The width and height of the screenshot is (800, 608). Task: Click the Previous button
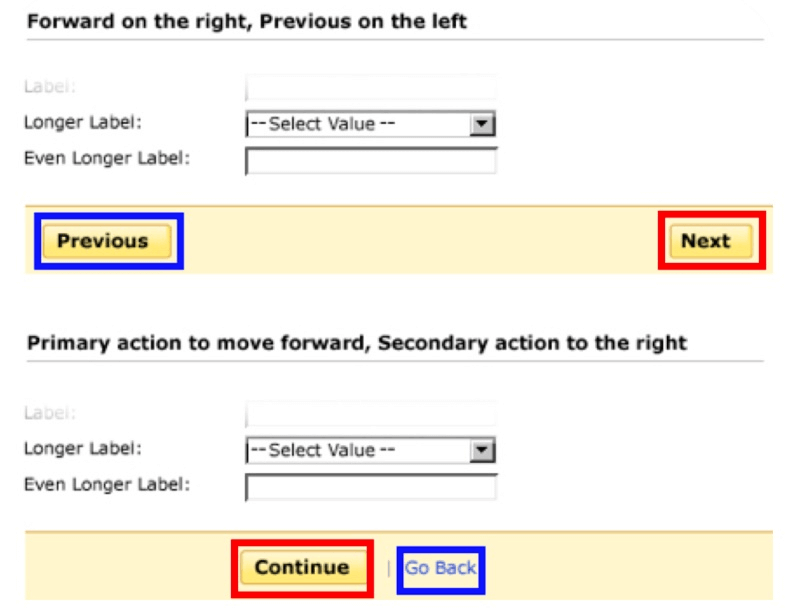coord(103,241)
